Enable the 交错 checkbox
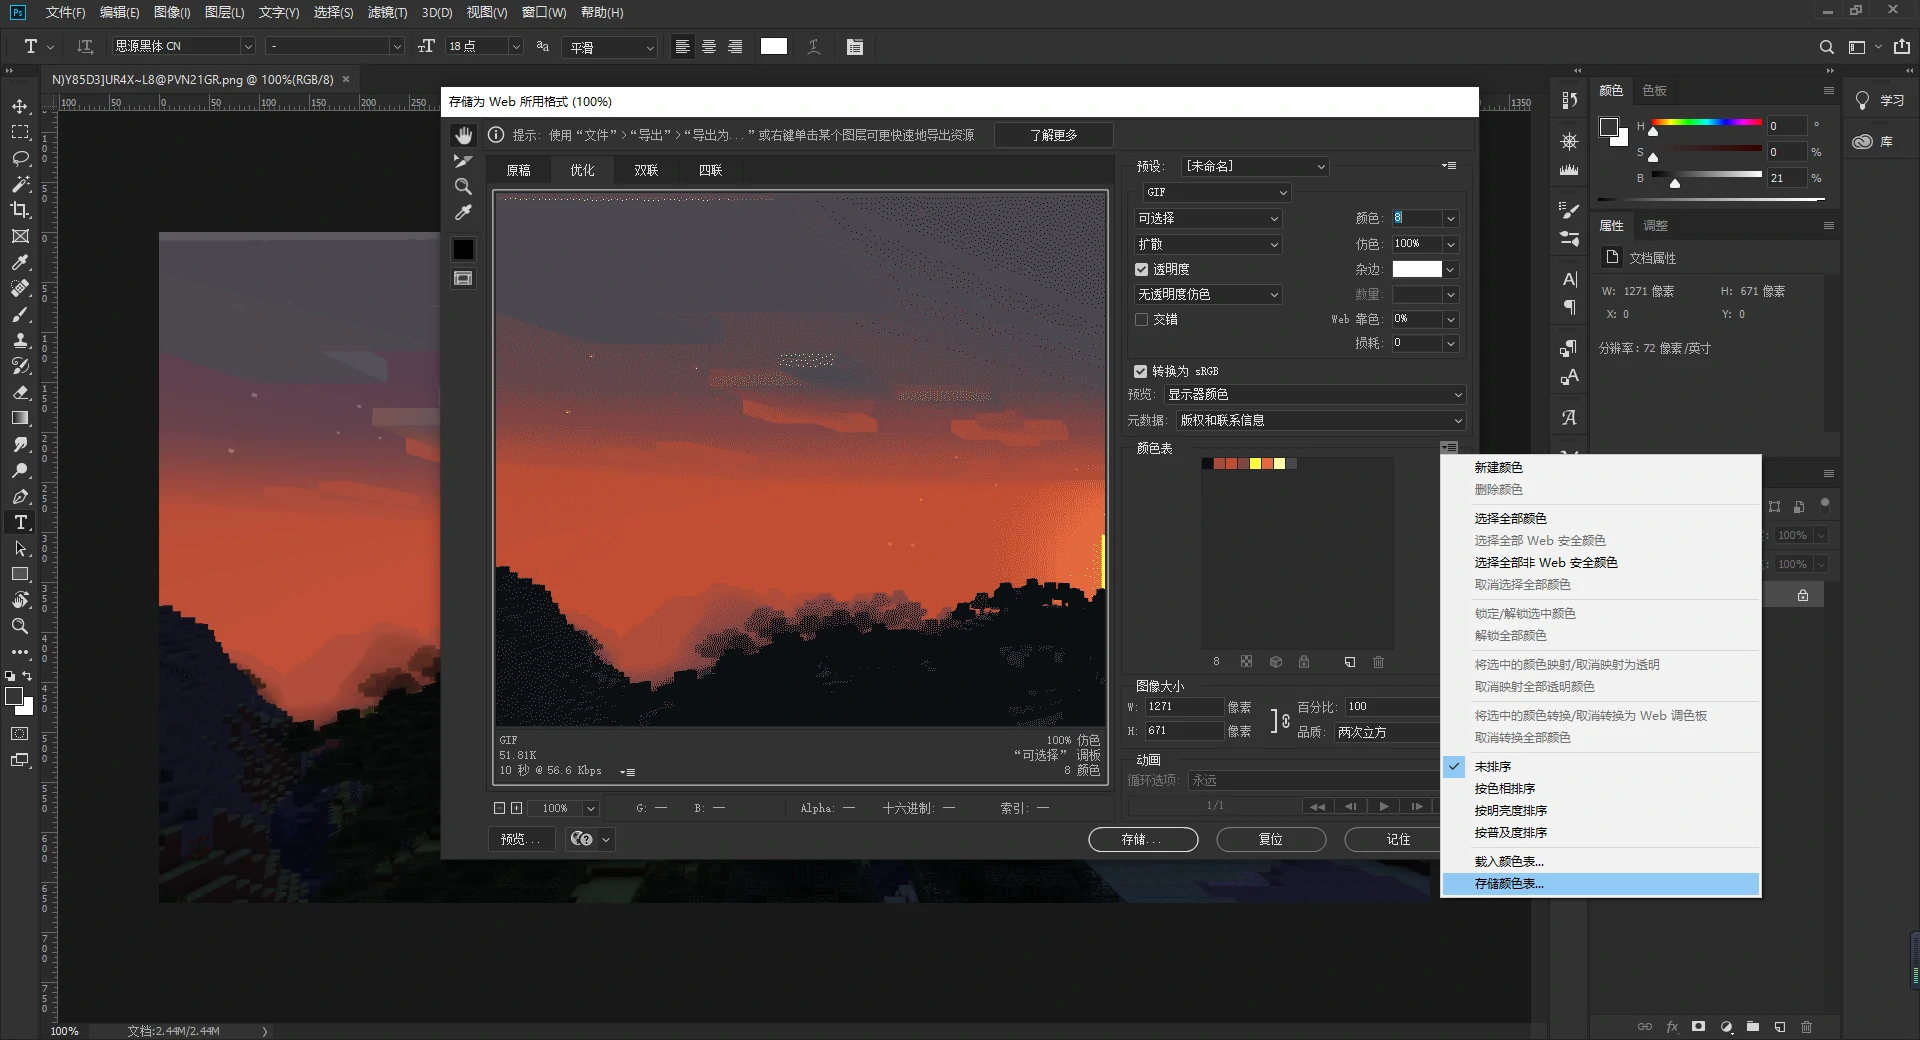 [x=1141, y=319]
